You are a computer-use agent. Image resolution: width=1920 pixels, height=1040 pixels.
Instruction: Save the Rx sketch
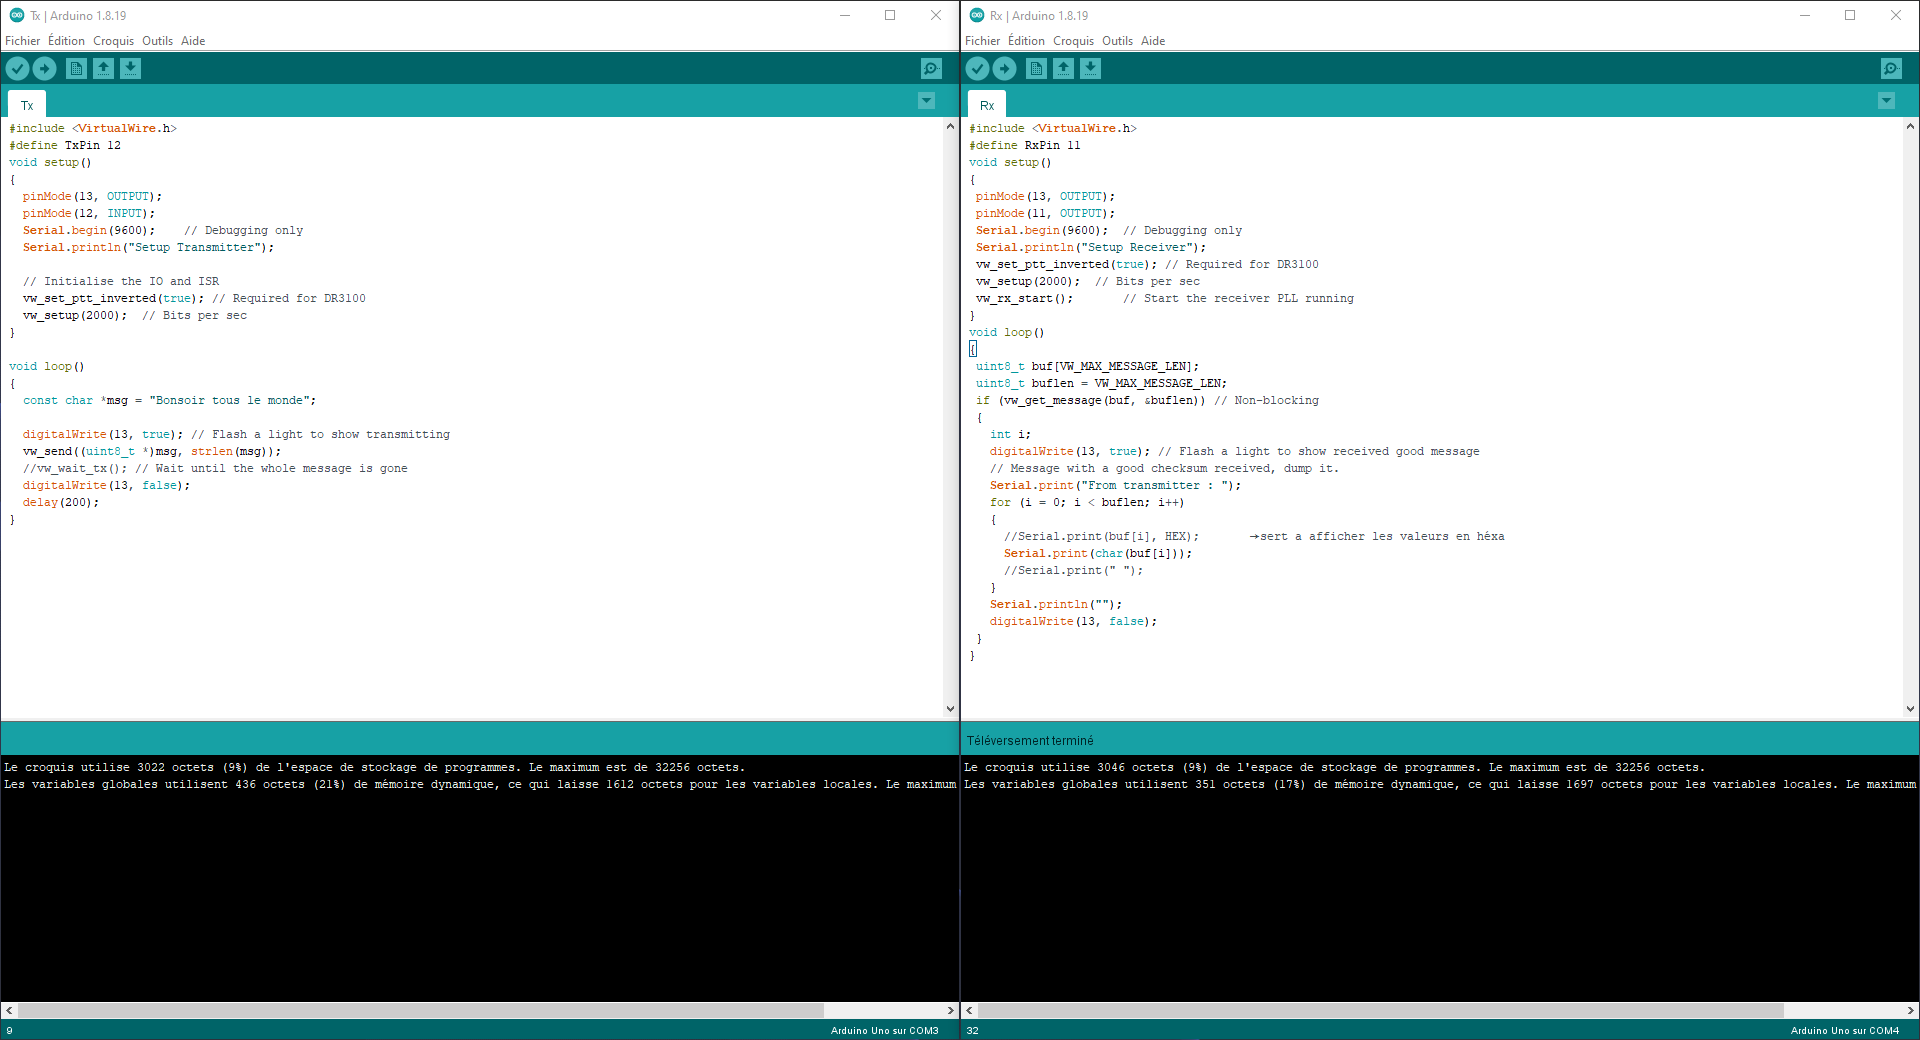[x=1089, y=68]
